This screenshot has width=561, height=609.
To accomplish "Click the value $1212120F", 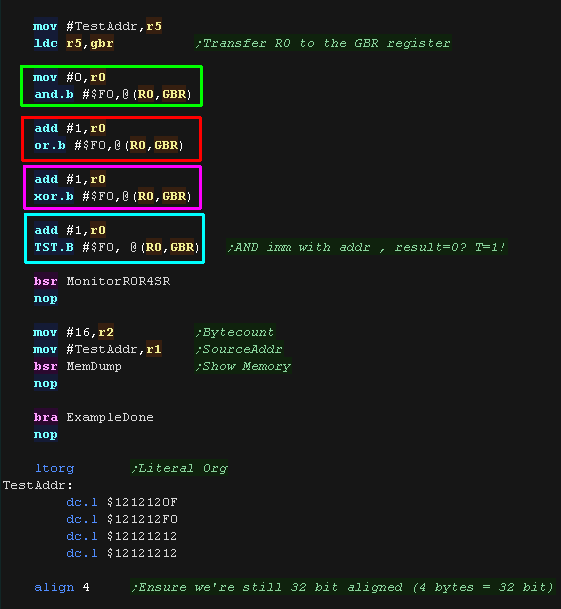I will 142,502.
